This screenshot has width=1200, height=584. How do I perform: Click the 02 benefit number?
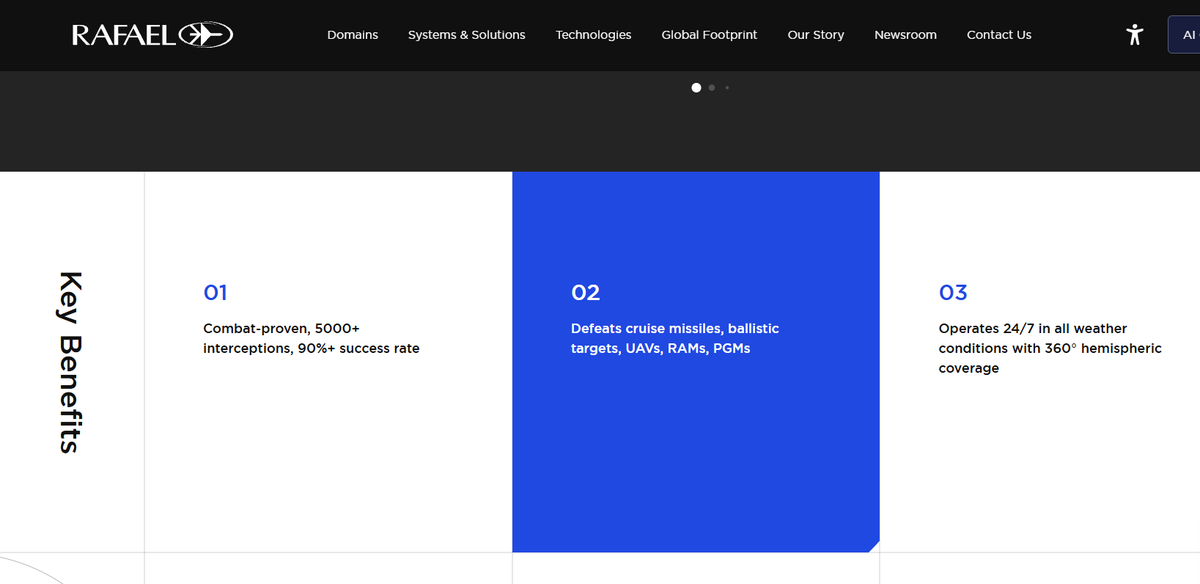pyautogui.click(x=585, y=292)
